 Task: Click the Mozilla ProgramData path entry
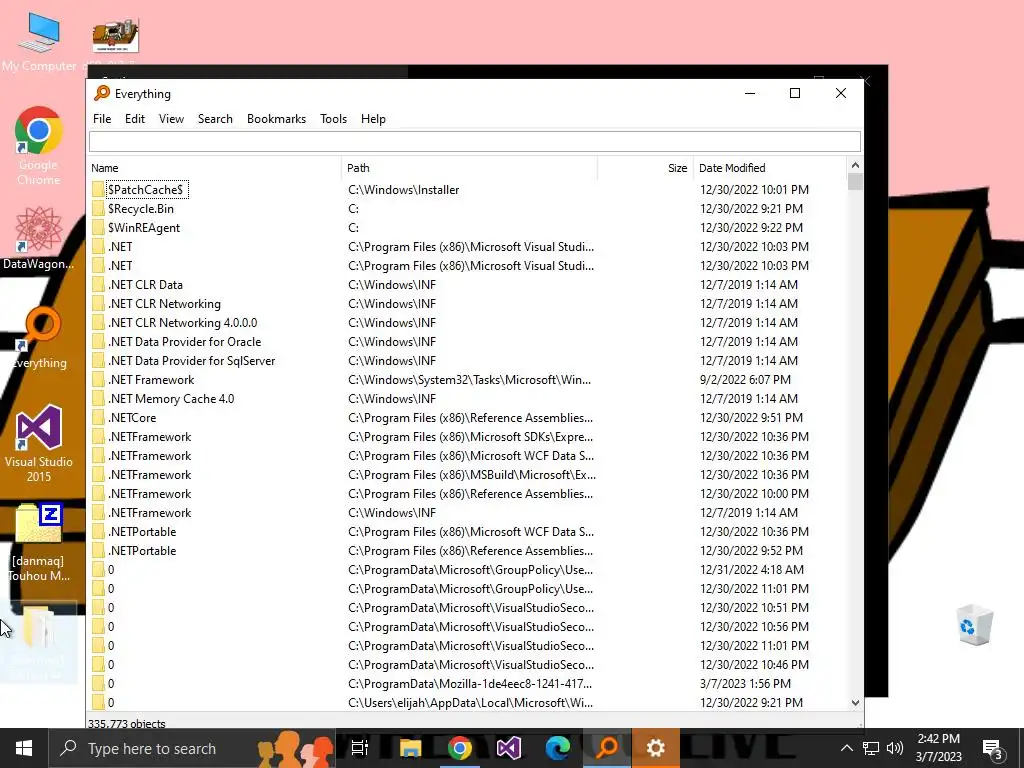coord(470,684)
